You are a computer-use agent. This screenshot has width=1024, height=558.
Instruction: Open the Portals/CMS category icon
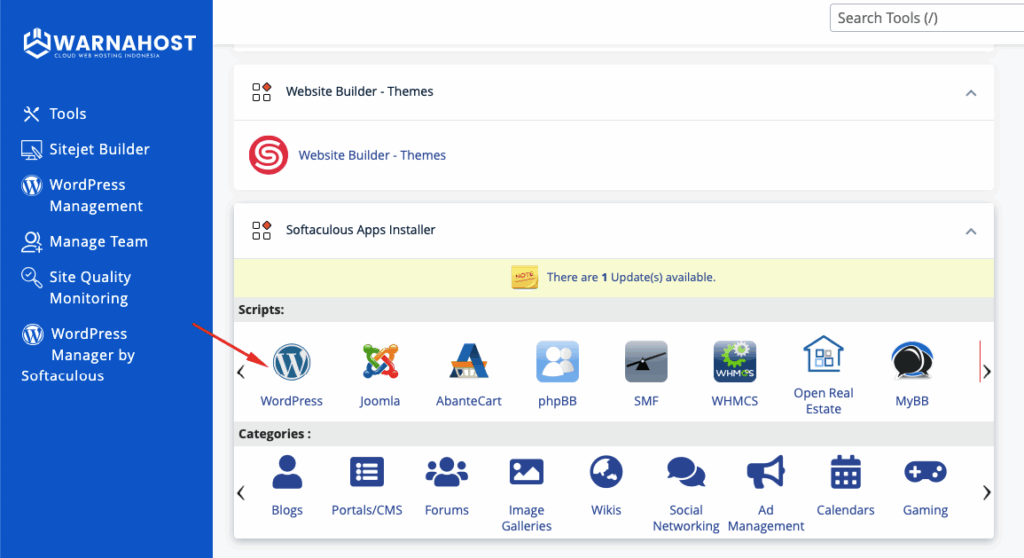pyautogui.click(x=366, y=472)
